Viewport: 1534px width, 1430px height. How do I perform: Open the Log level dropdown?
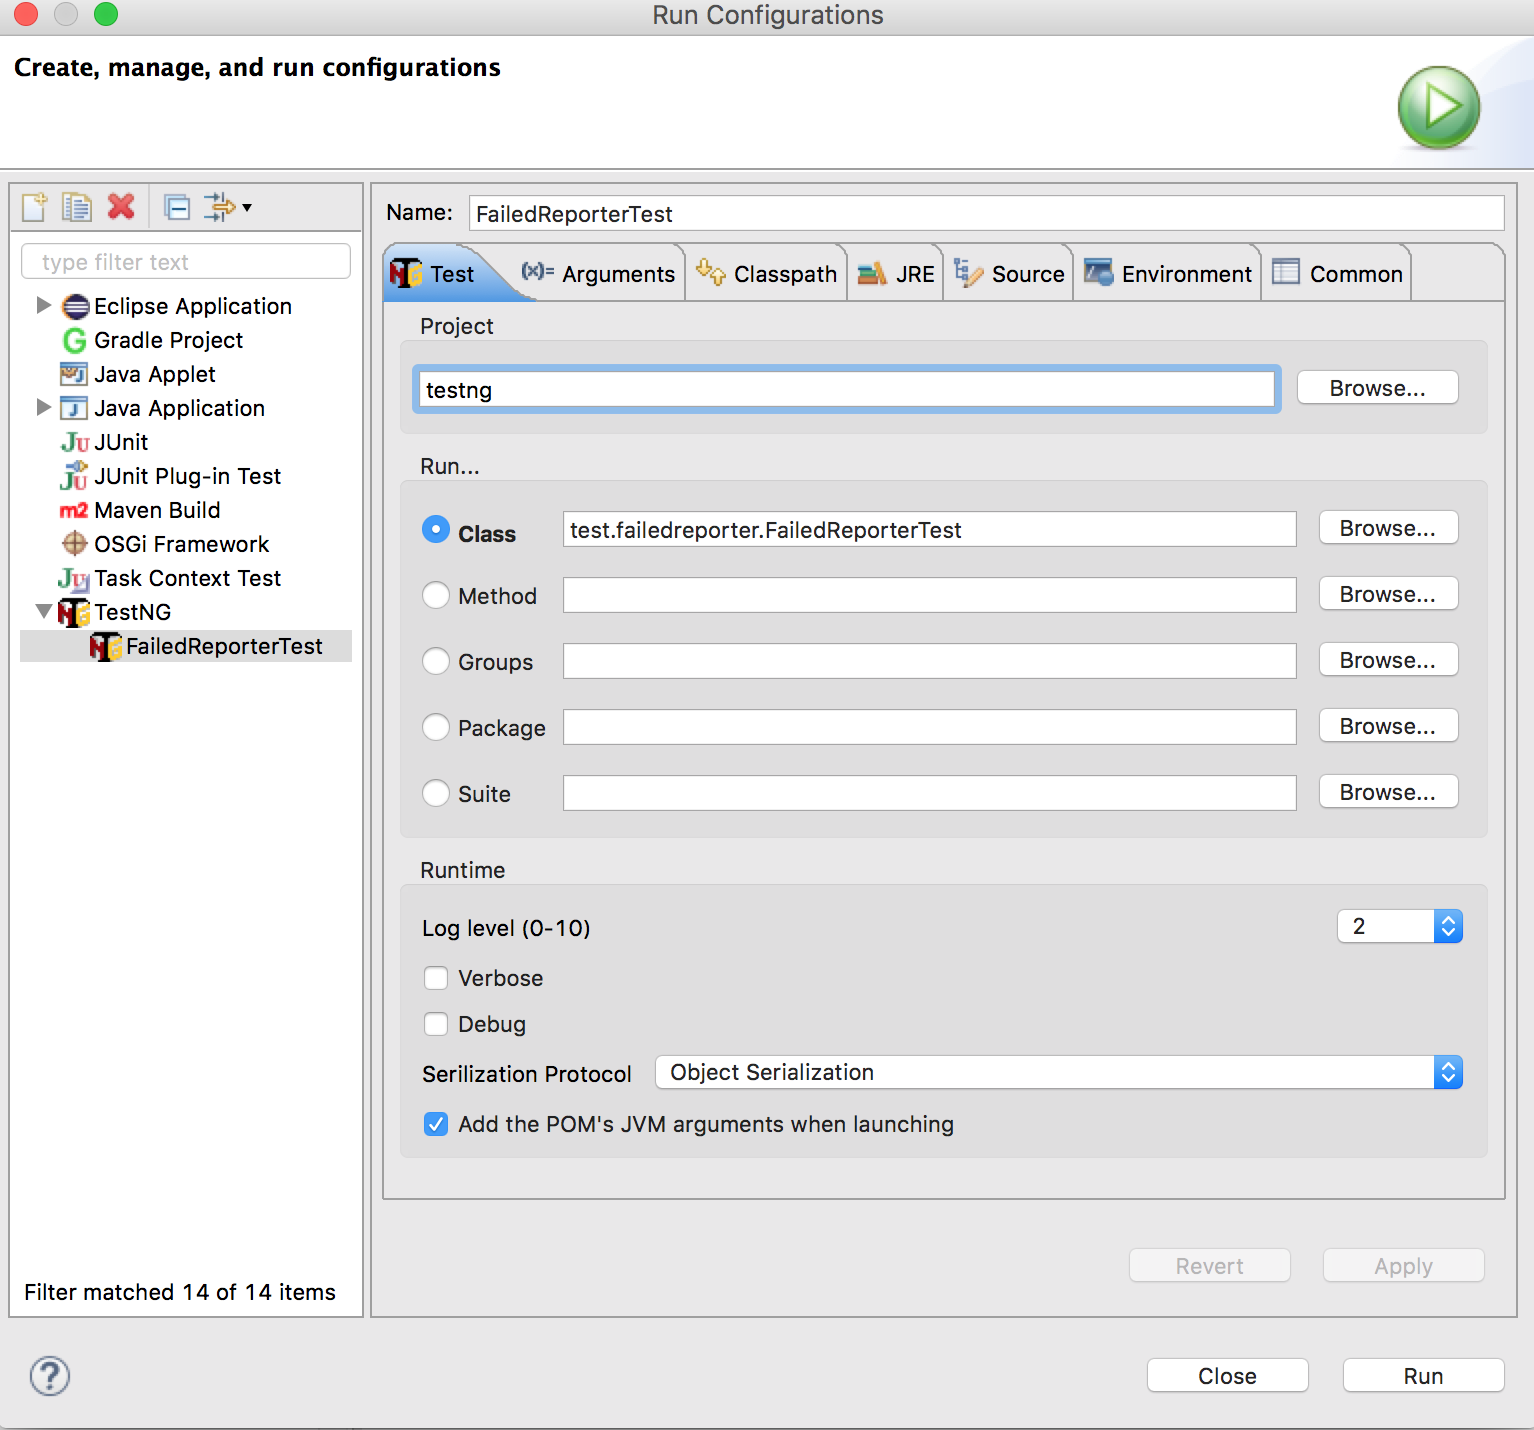click(x=1399, y=927)
